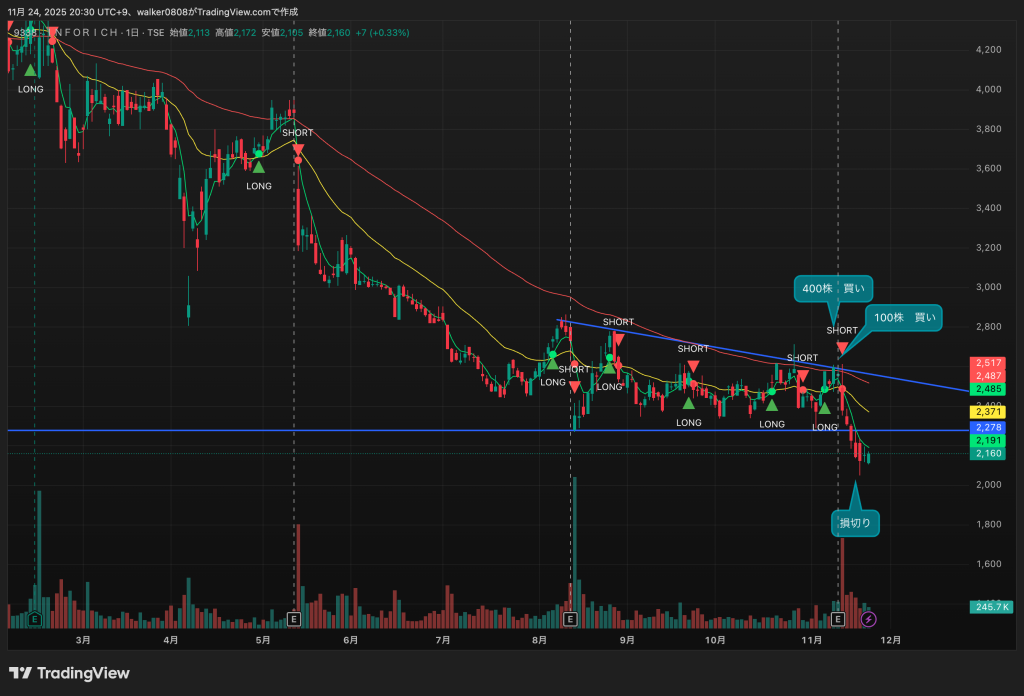Click the purple lightning bolt icon on time axis

click(x=867, y=620)
